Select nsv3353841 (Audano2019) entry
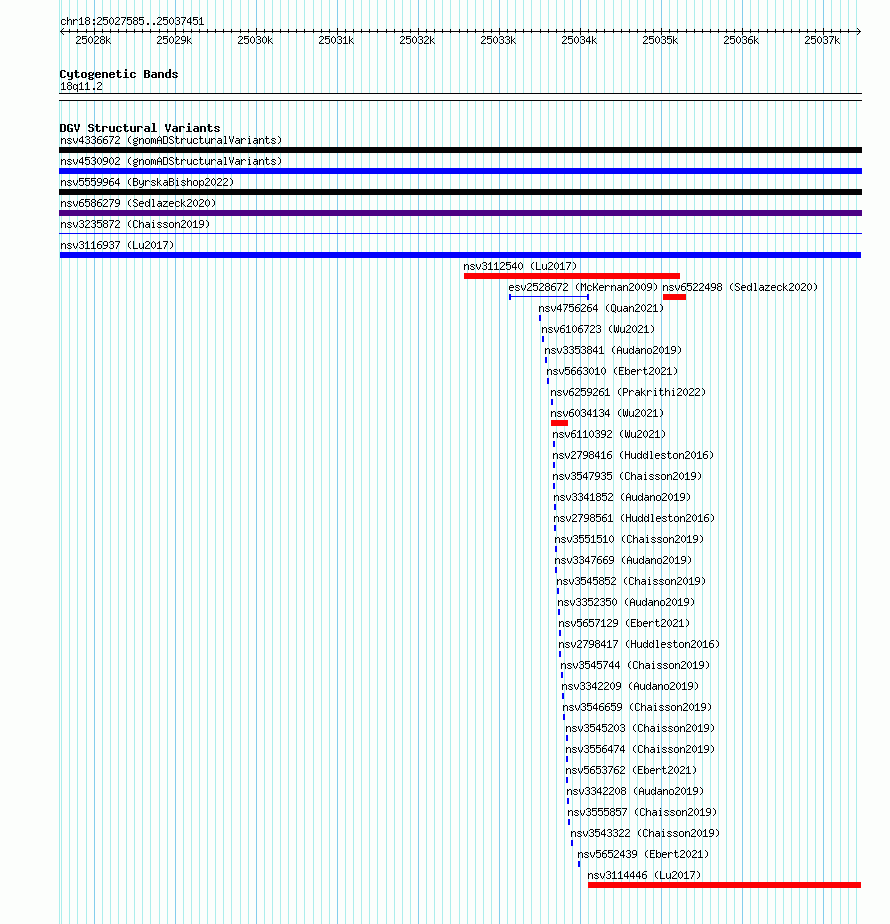 pyautogui.click(x=613, y=351)
